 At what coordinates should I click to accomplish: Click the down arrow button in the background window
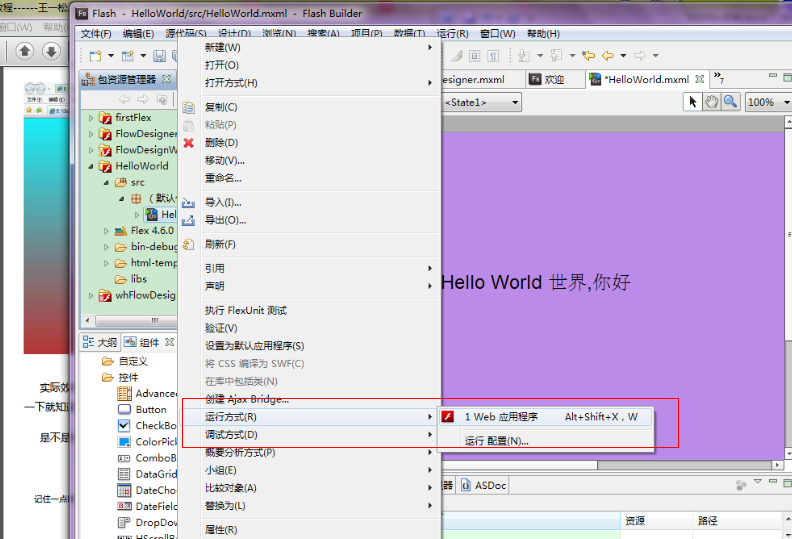click(x=51, y=52)
